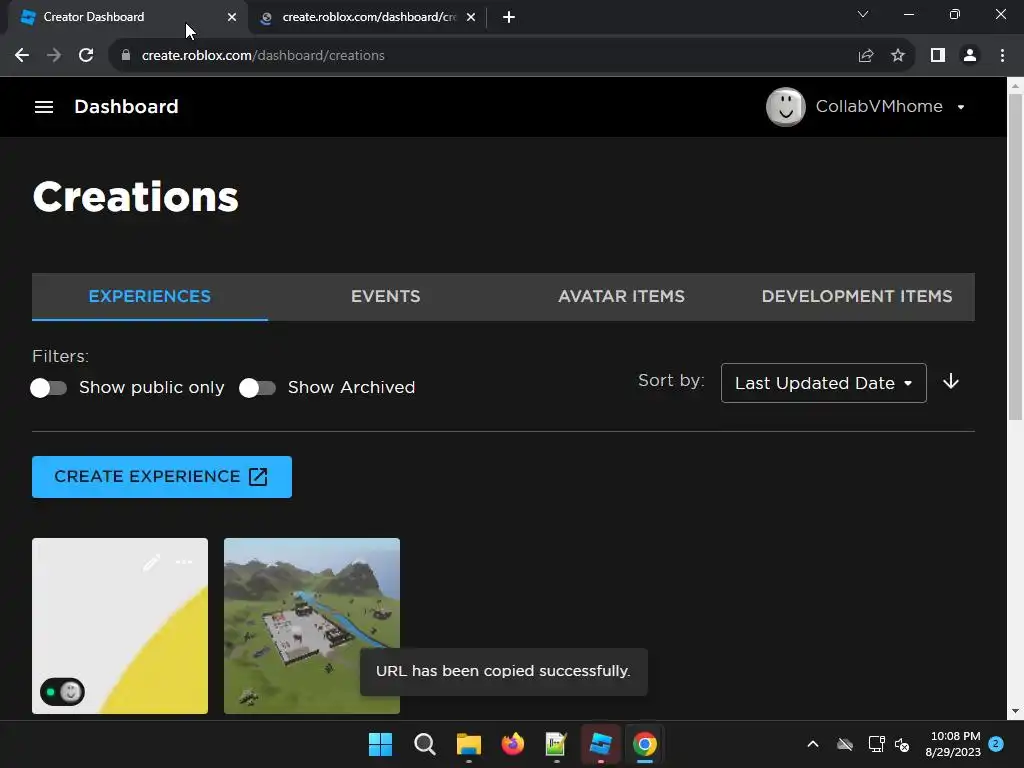The width and height of the screenshot is (1024, 768).
Task: Click the CollabVMhome username text
Action: [879, 106]
